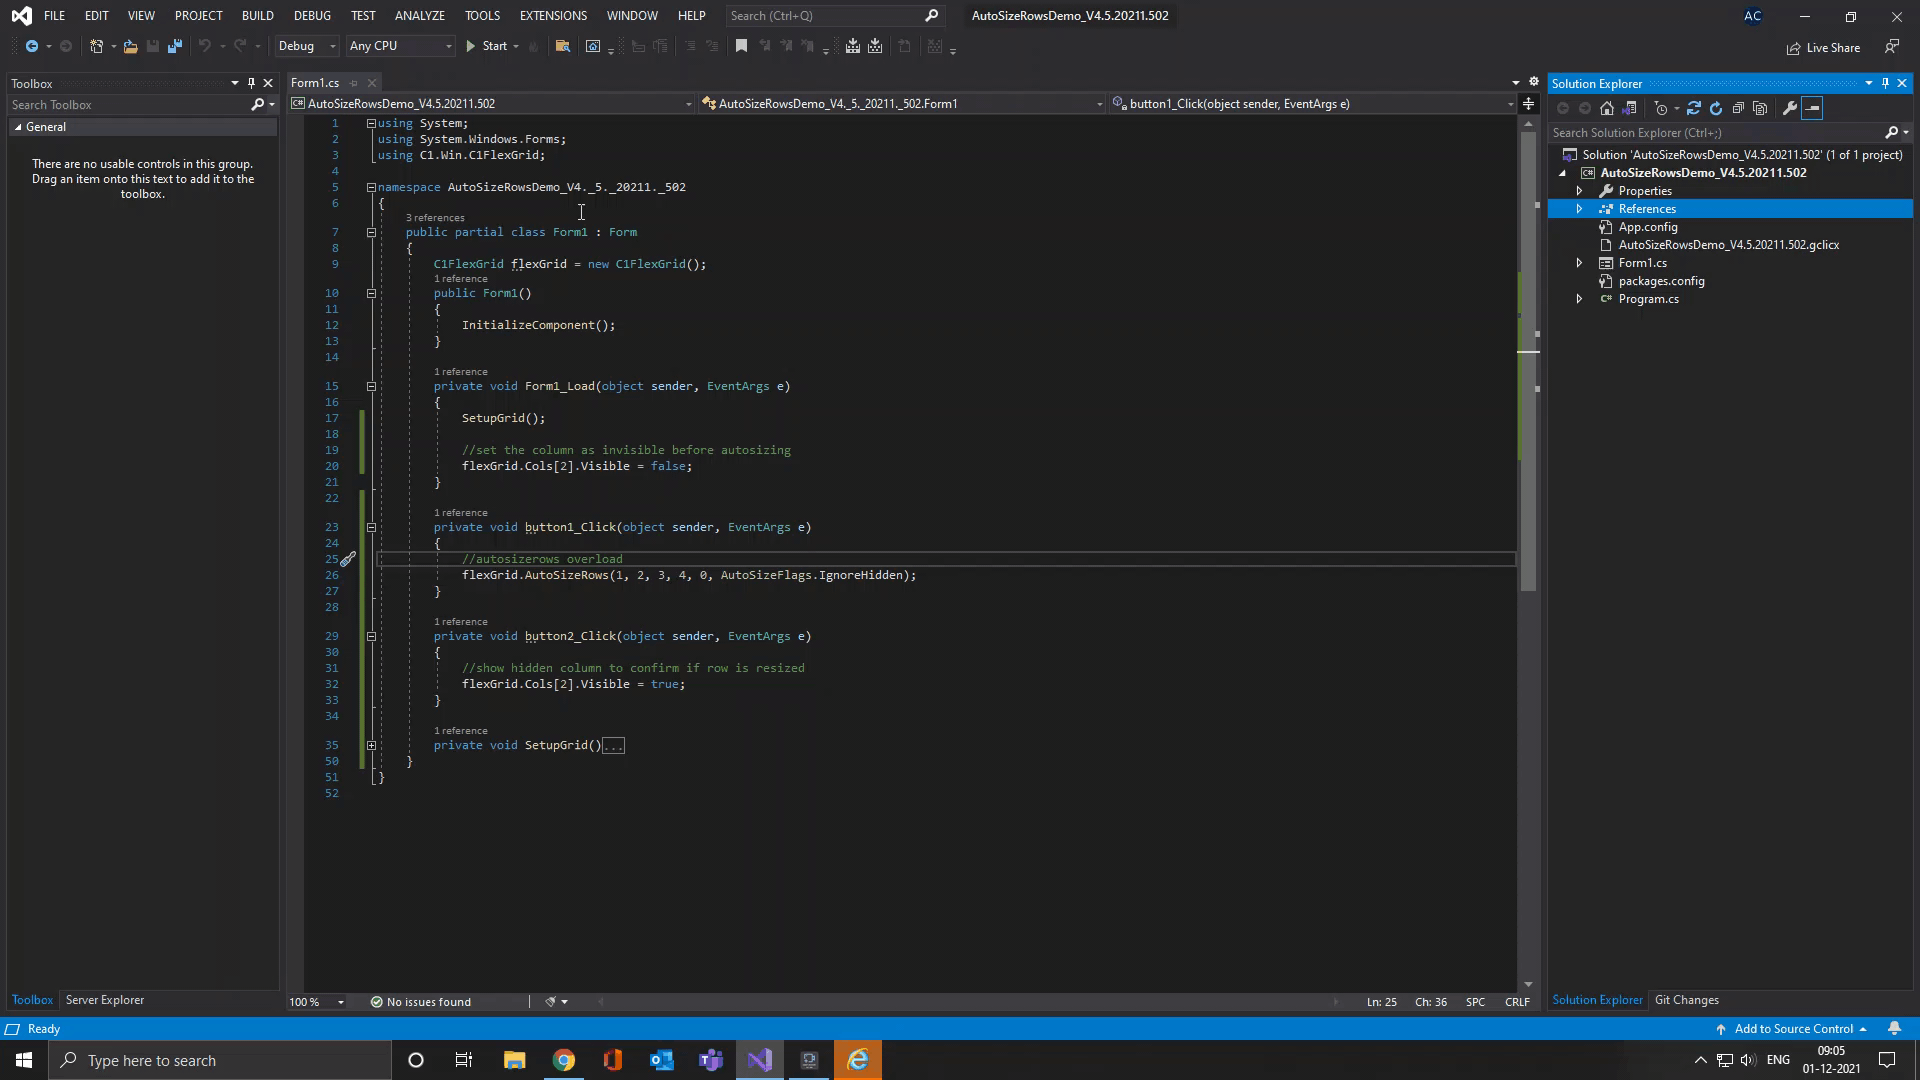Image resolution: width=1920 pixels, height=1080 pixels.
Task: Click the Open File folder icon
Action: 130,46
